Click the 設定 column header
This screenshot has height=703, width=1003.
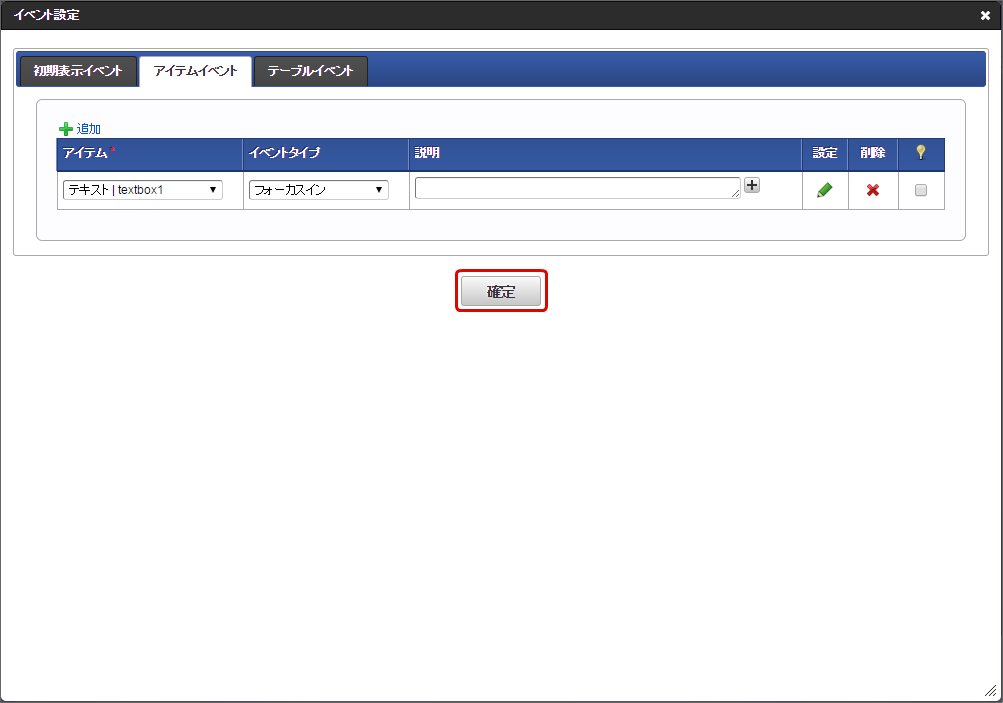tap(825, 154)
